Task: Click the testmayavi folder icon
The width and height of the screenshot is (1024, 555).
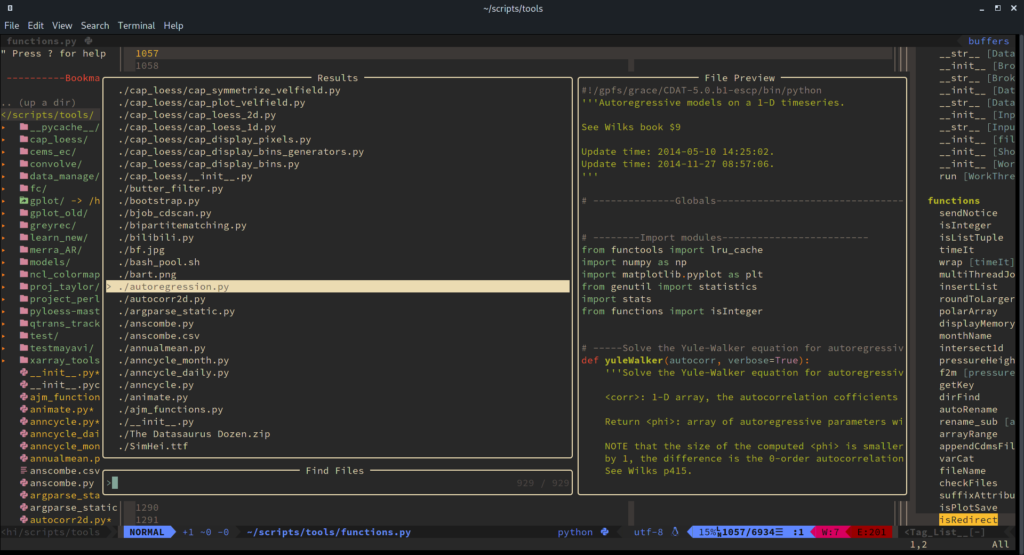Action: tap(24, 348)
